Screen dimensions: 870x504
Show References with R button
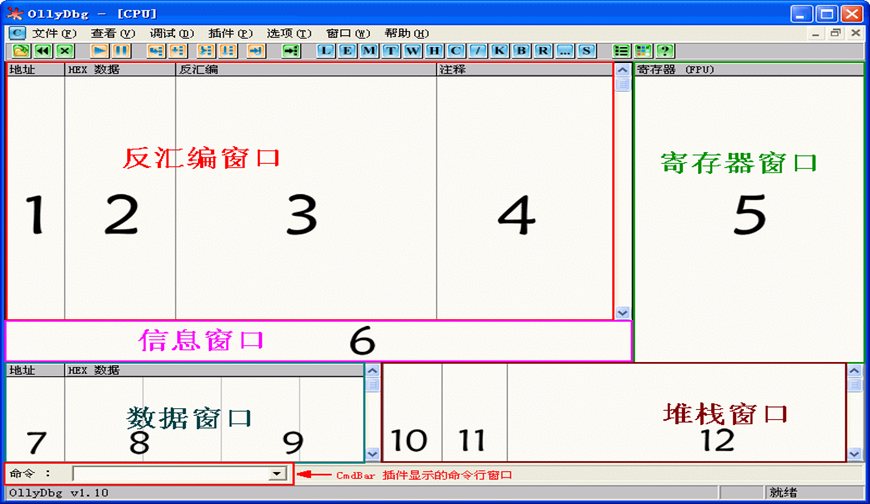pos(543,51)
